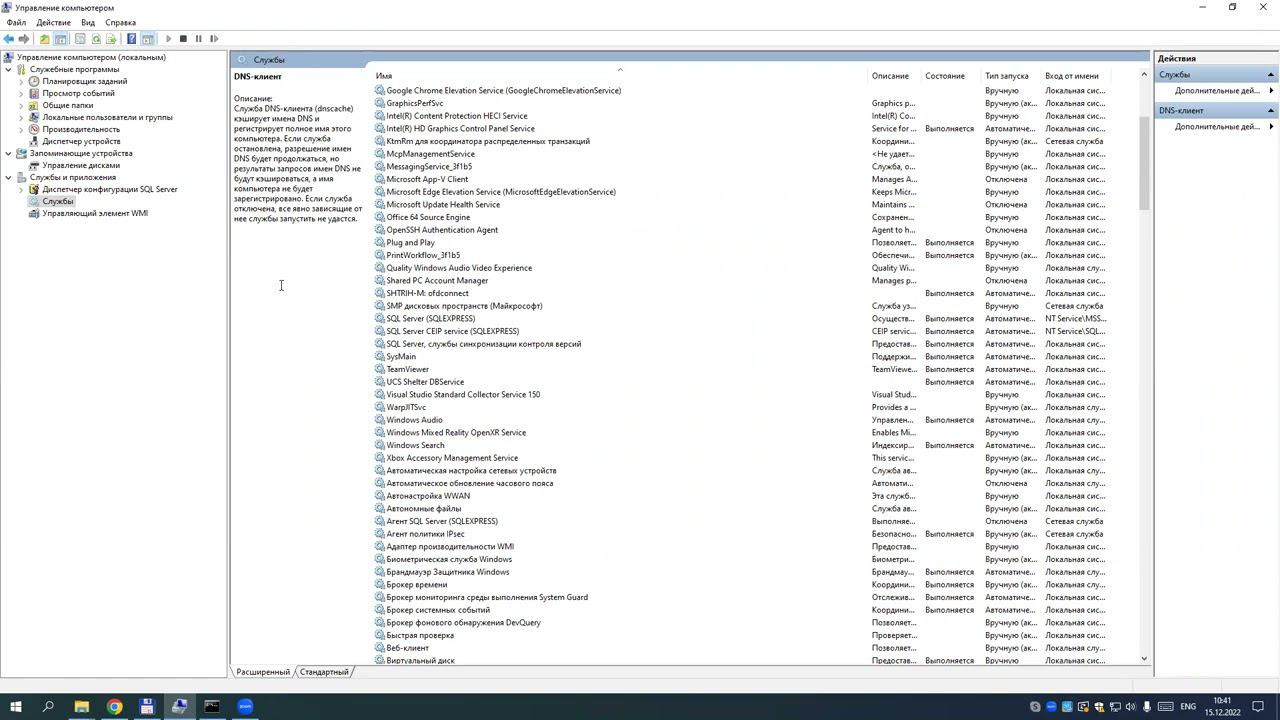Expand the Производительность node
Screen dimensions: 1280x720
point(21,129)
